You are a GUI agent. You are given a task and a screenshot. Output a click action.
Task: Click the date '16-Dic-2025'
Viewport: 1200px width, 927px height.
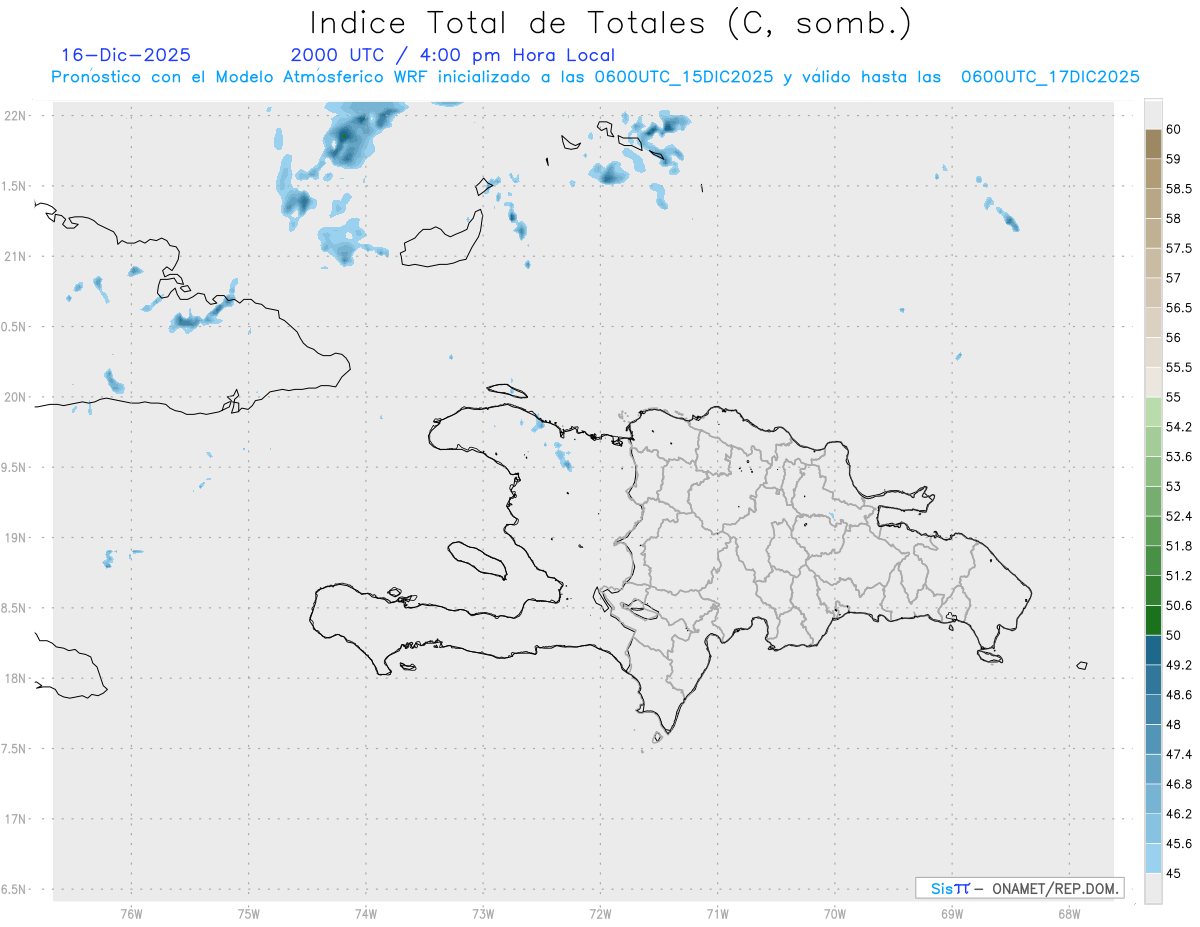(x=126, y=55)
